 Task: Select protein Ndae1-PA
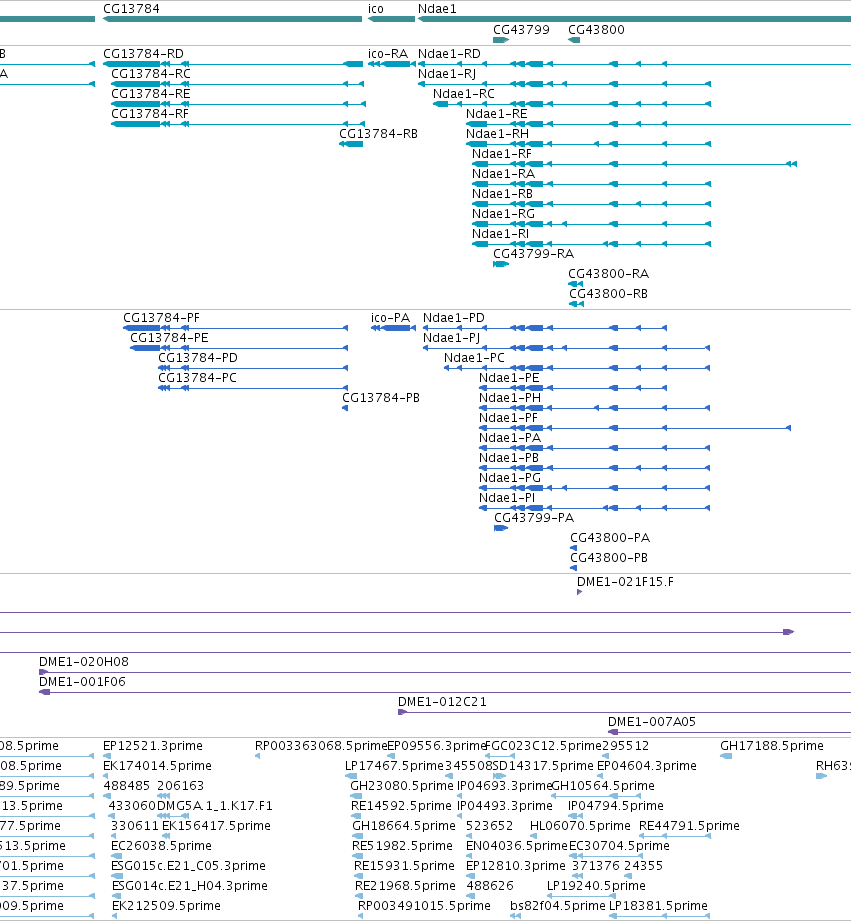tap(595, 448)
